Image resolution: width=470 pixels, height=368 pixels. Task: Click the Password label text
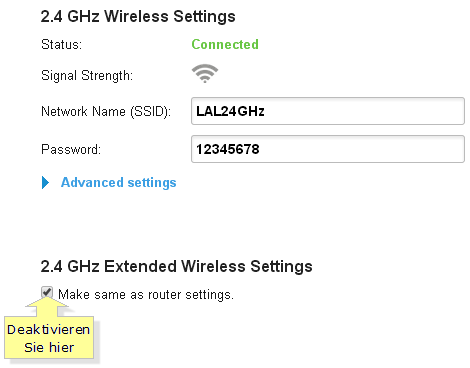(71, 149)
